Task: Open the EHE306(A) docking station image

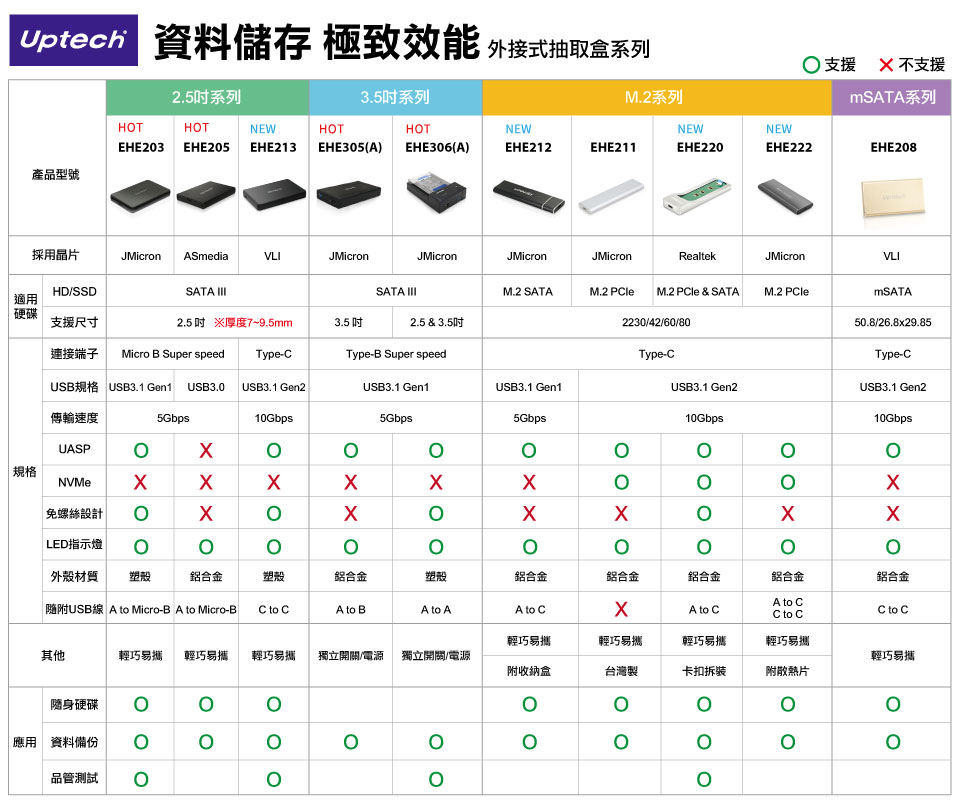Action: 436,192
